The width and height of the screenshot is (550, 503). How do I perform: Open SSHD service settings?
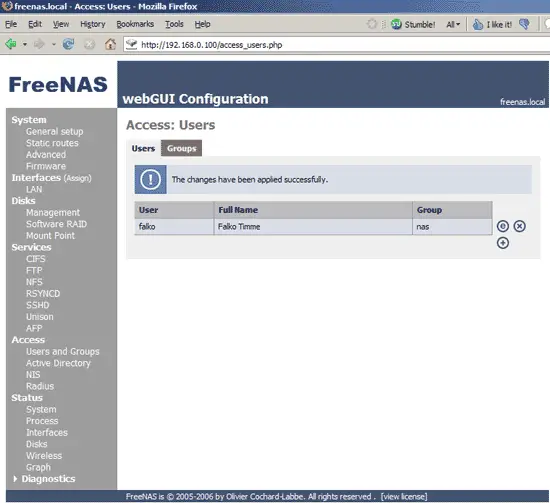38,305
